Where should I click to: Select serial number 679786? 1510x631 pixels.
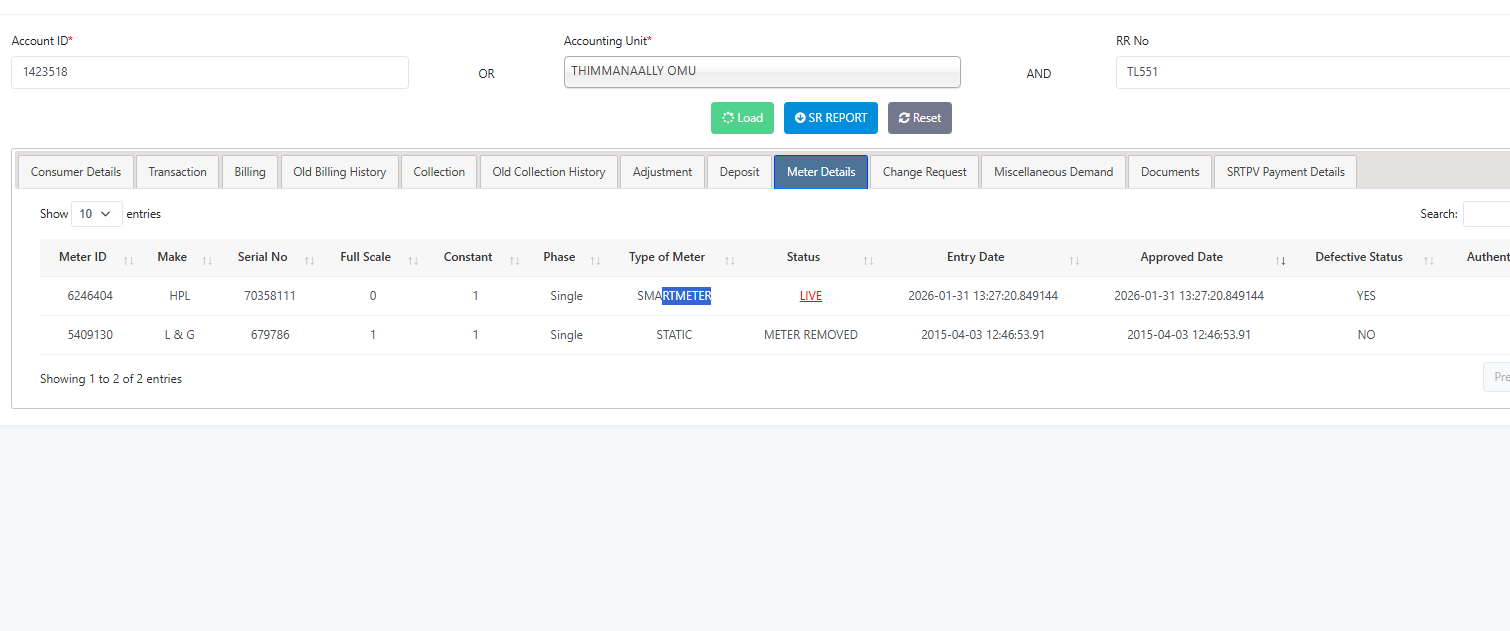(270, 335)
